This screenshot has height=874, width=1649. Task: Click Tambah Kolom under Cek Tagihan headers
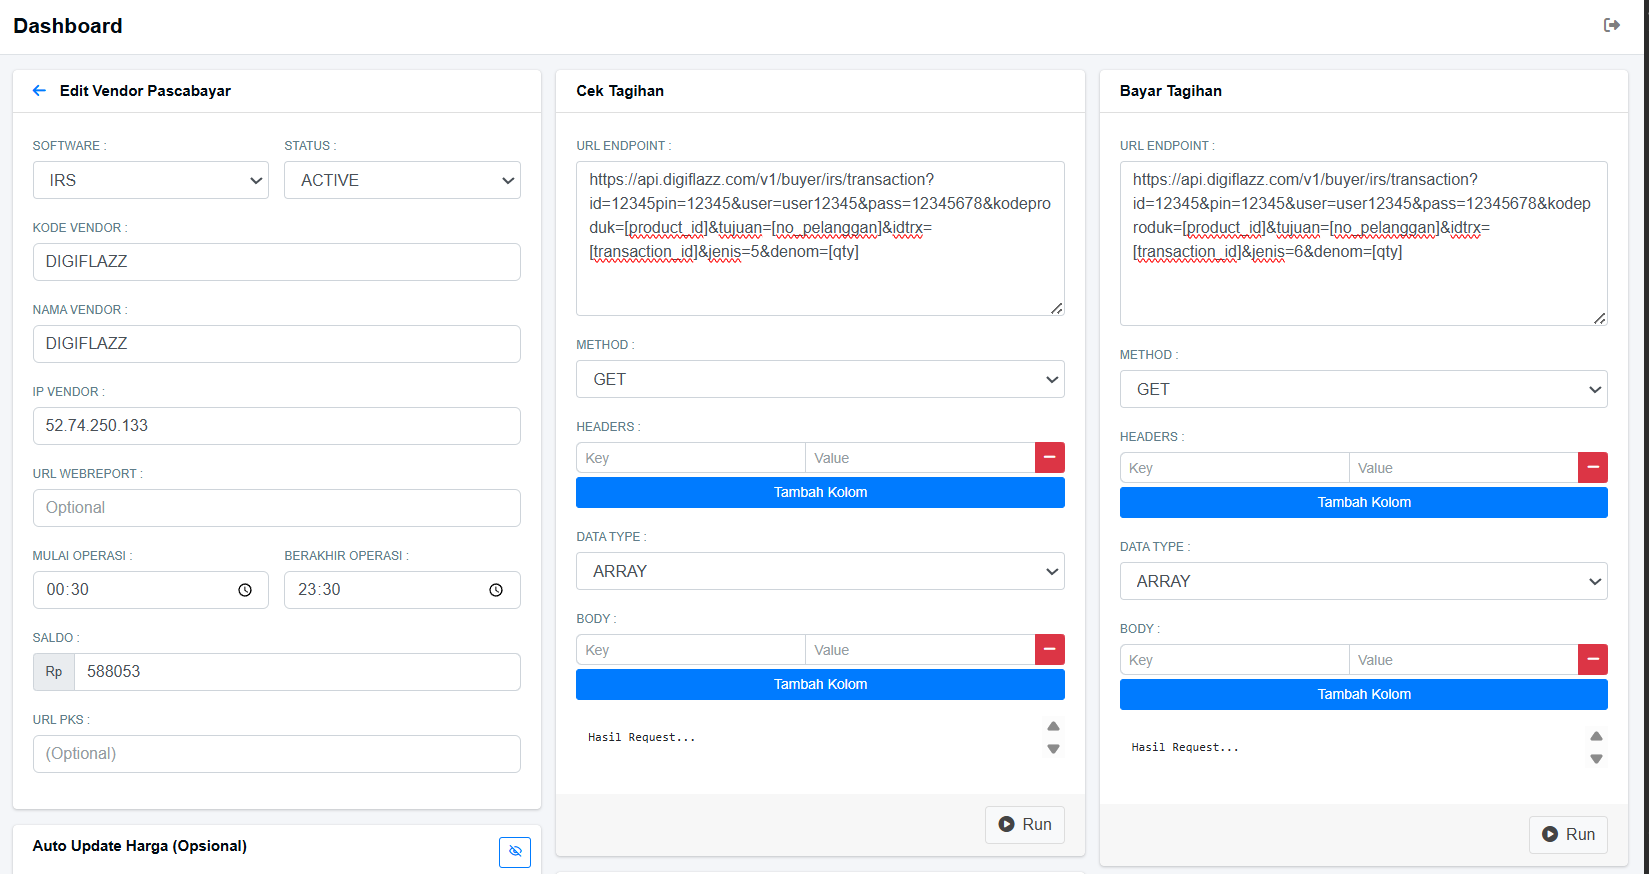click(820, 493)
